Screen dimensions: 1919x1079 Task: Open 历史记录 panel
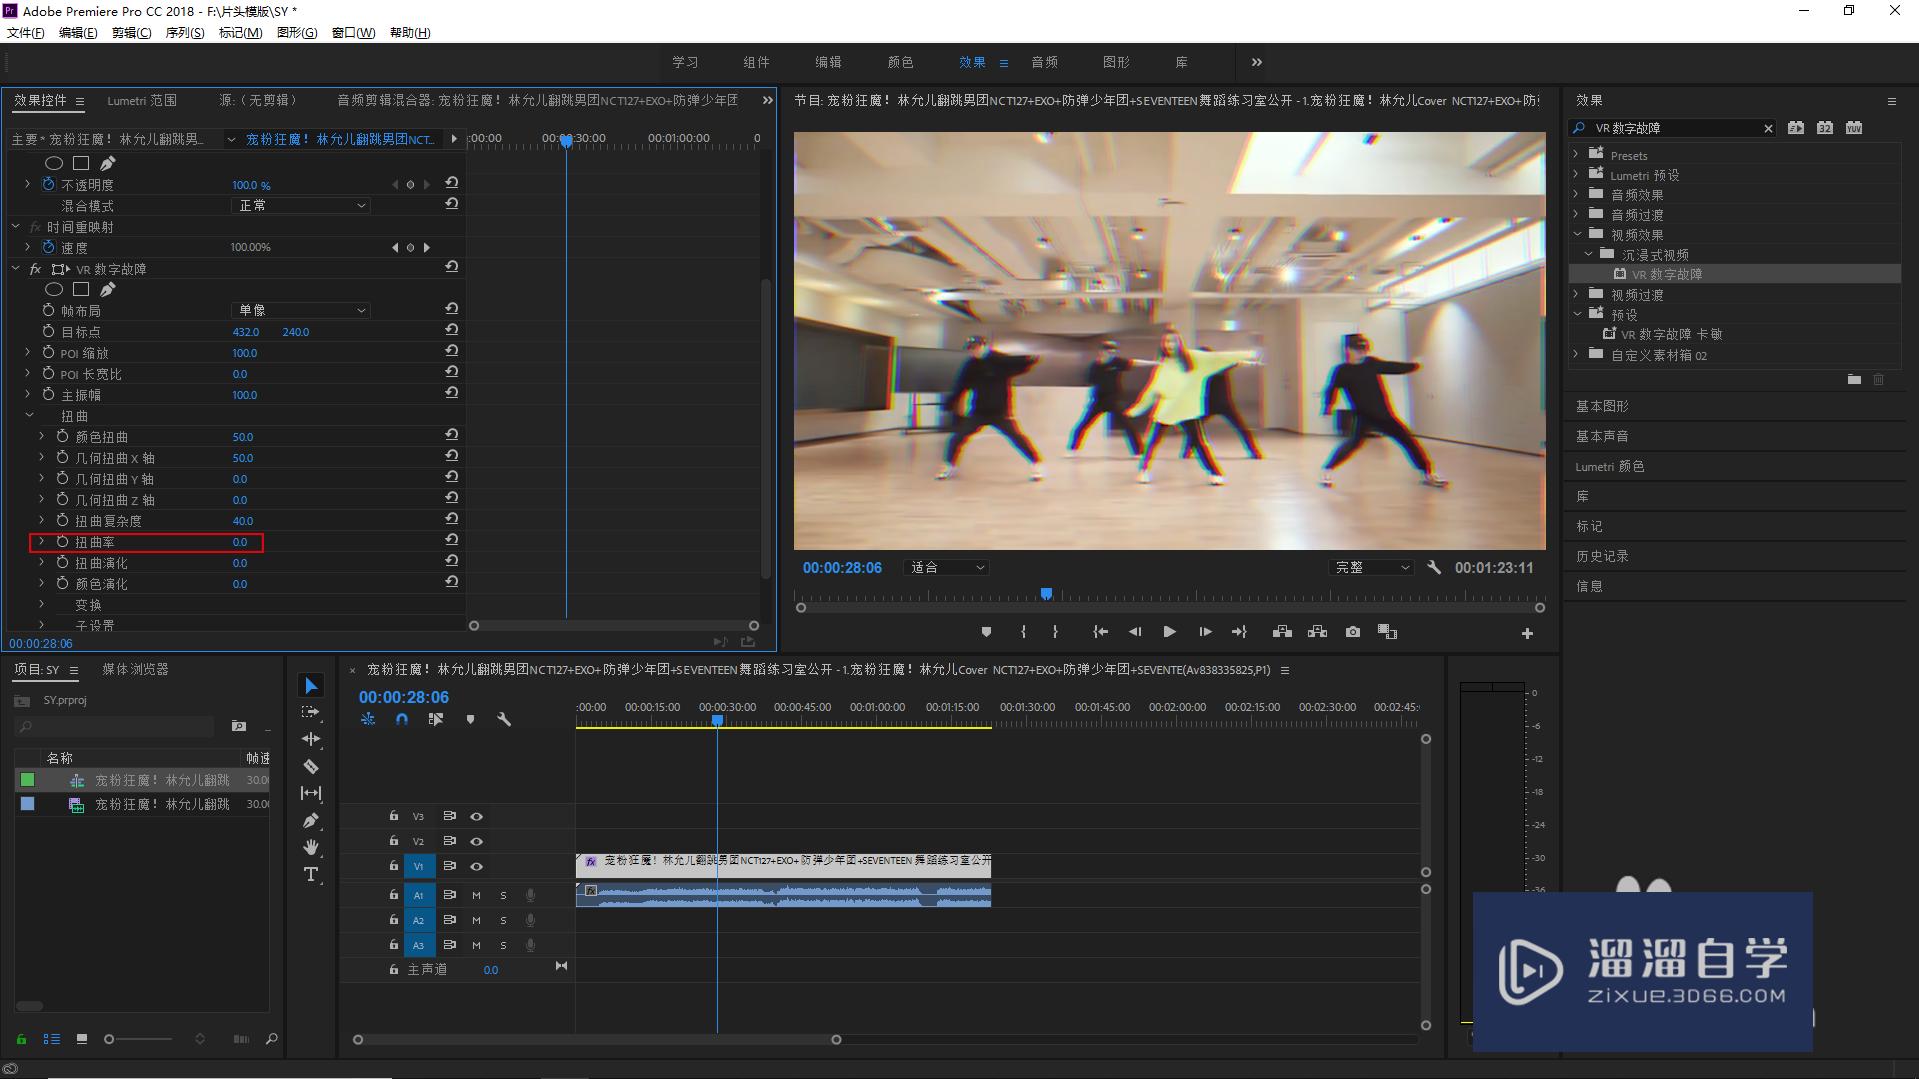(x=1602, y=556)
